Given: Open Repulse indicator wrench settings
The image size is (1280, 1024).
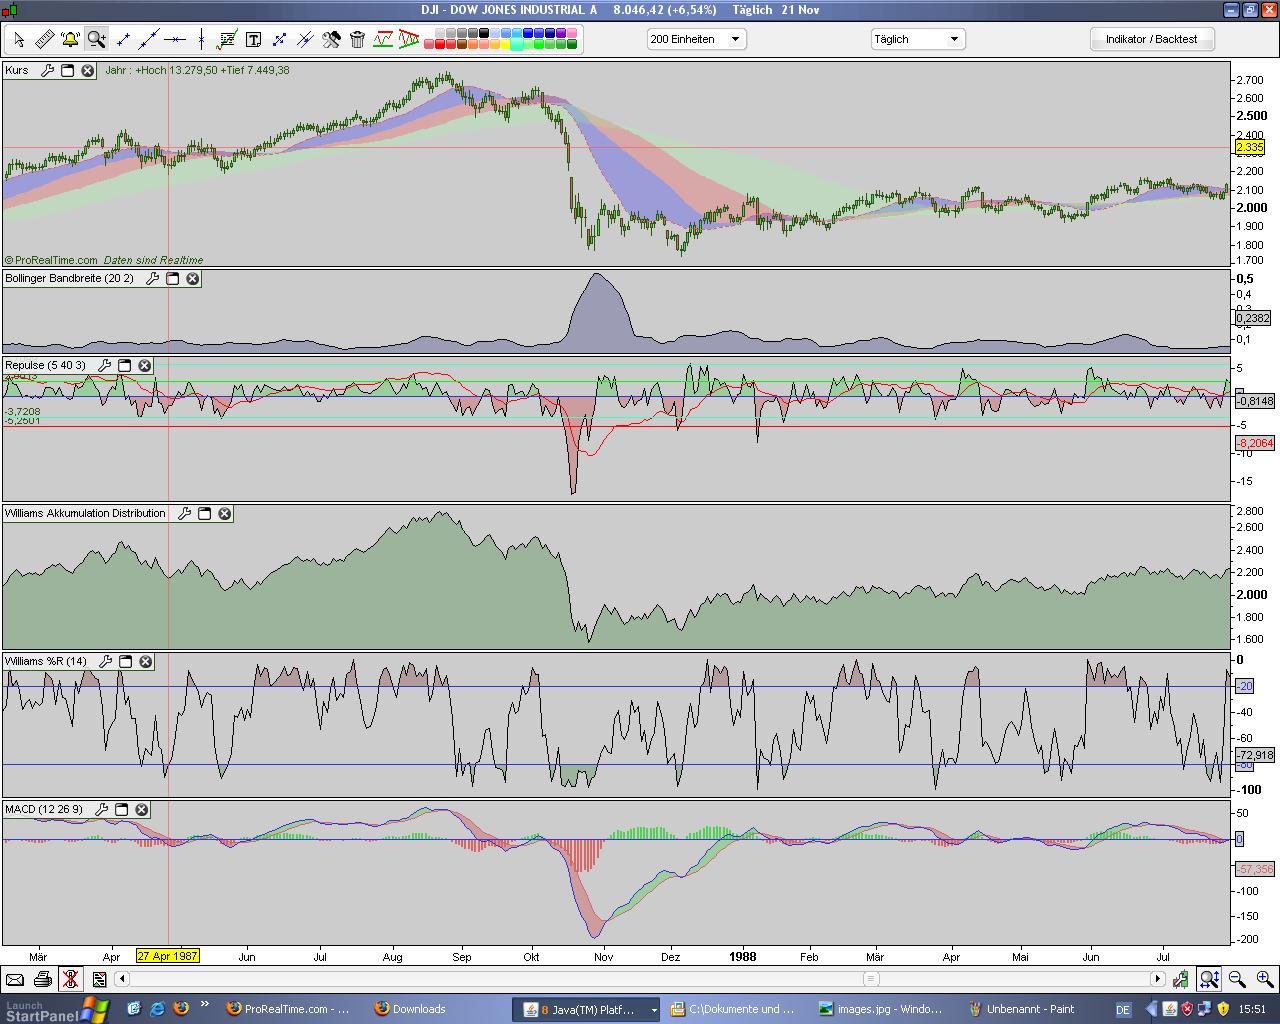Looking at the screenshot, I should (x=104, y=365).
